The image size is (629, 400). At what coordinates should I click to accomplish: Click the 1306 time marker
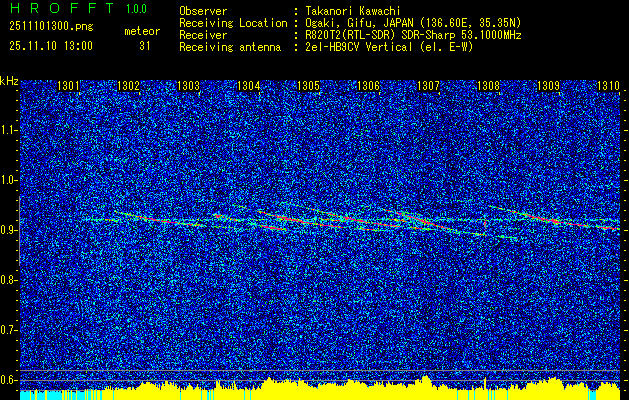click(368, 86)
